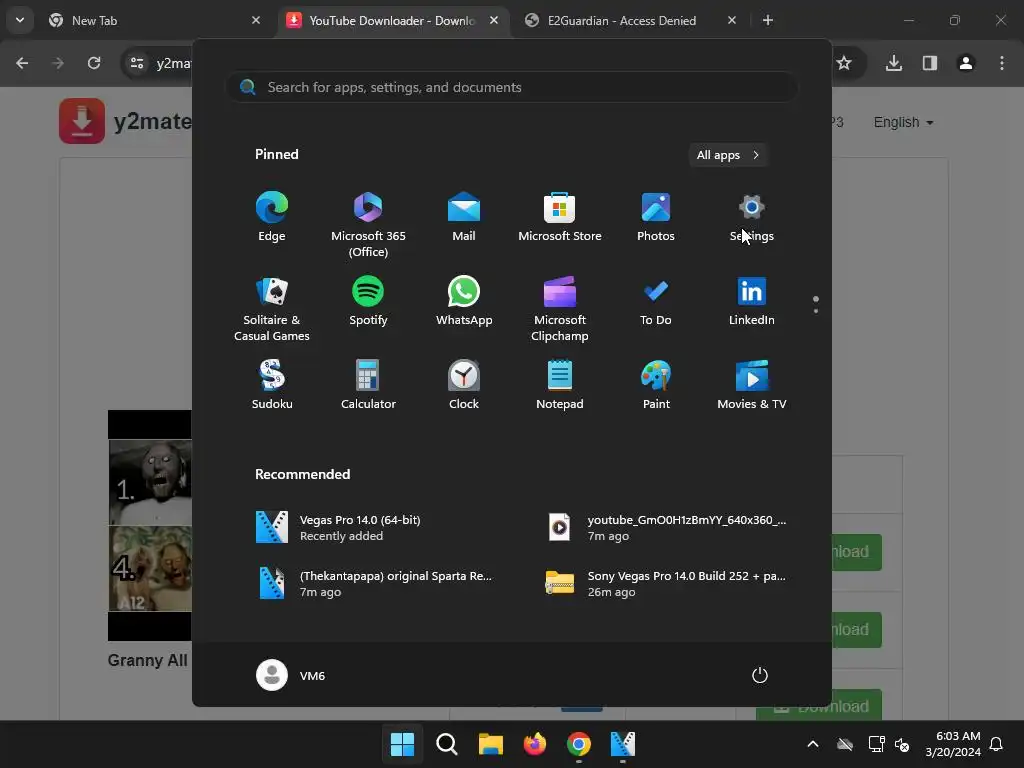
Task: Close the New Tab tab
Action: [x=256, y=20]
